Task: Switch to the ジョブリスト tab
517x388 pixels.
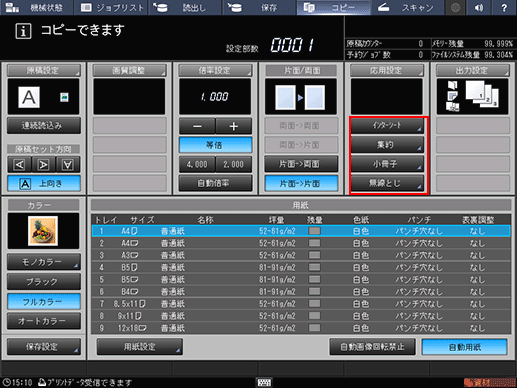Action: (112, 7)
